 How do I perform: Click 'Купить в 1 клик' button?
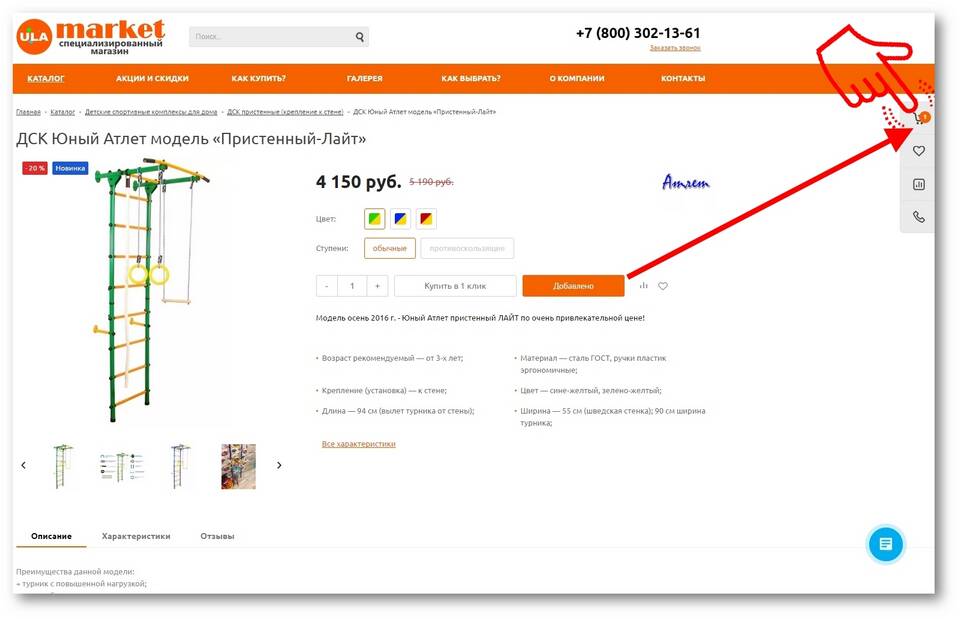[x=455, y=286]
